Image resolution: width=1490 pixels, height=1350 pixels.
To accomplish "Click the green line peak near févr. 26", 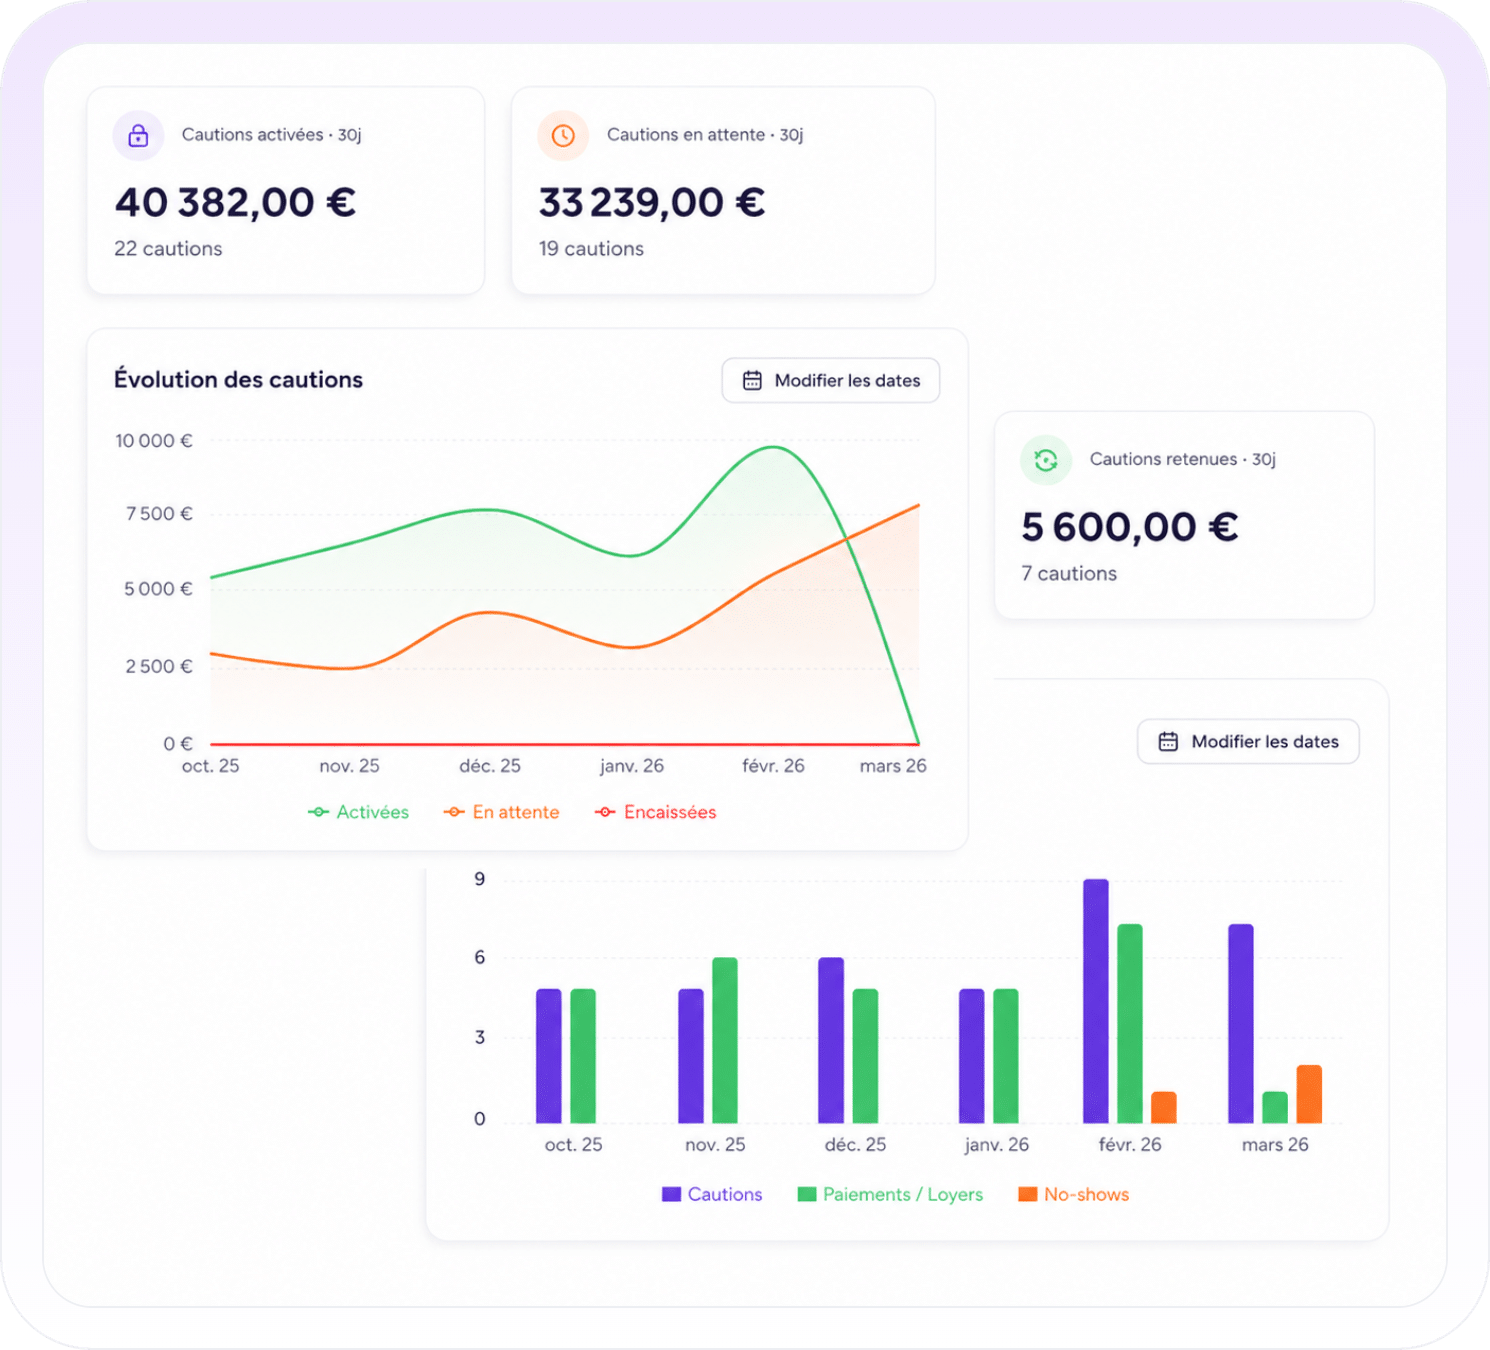I will (x=772, y=447).
